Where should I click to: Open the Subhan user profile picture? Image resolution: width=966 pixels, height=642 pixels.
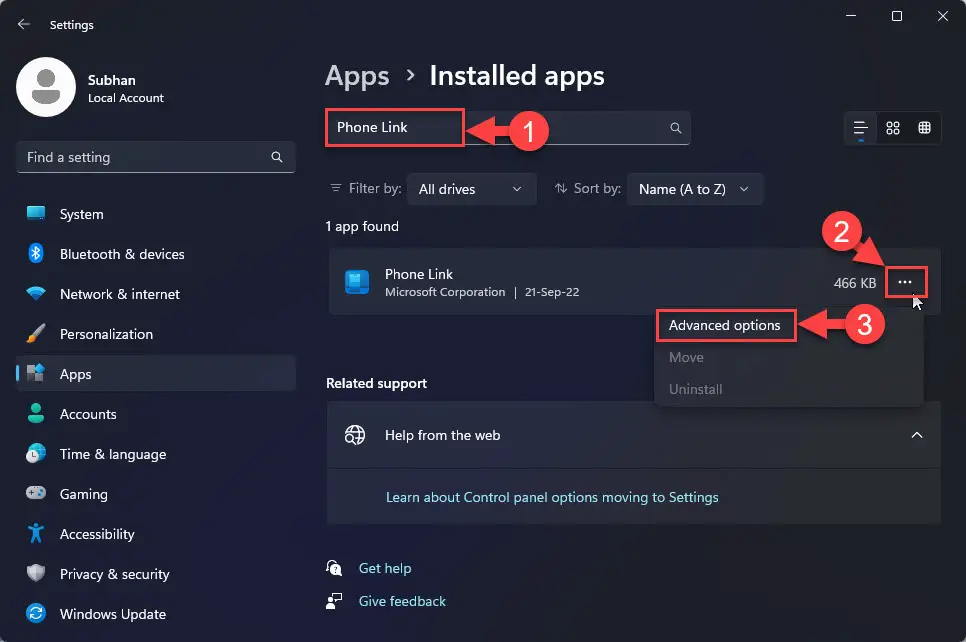pos(46,87)
